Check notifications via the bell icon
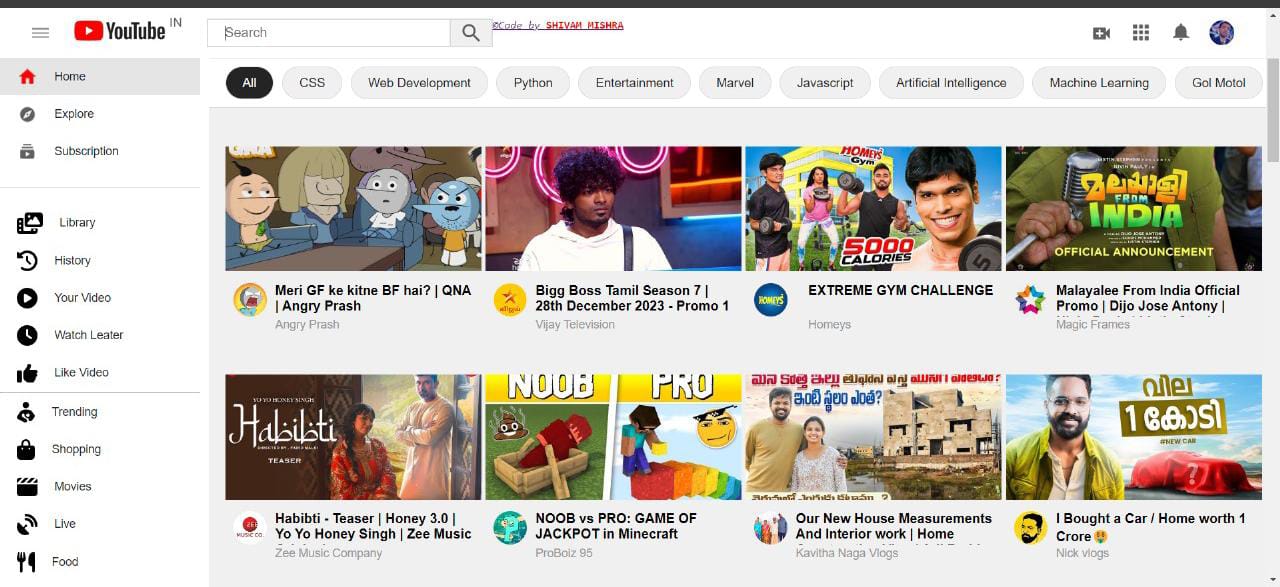Image resolution: width=1280 pixels, height=587 pixels. coord(1180,32)
